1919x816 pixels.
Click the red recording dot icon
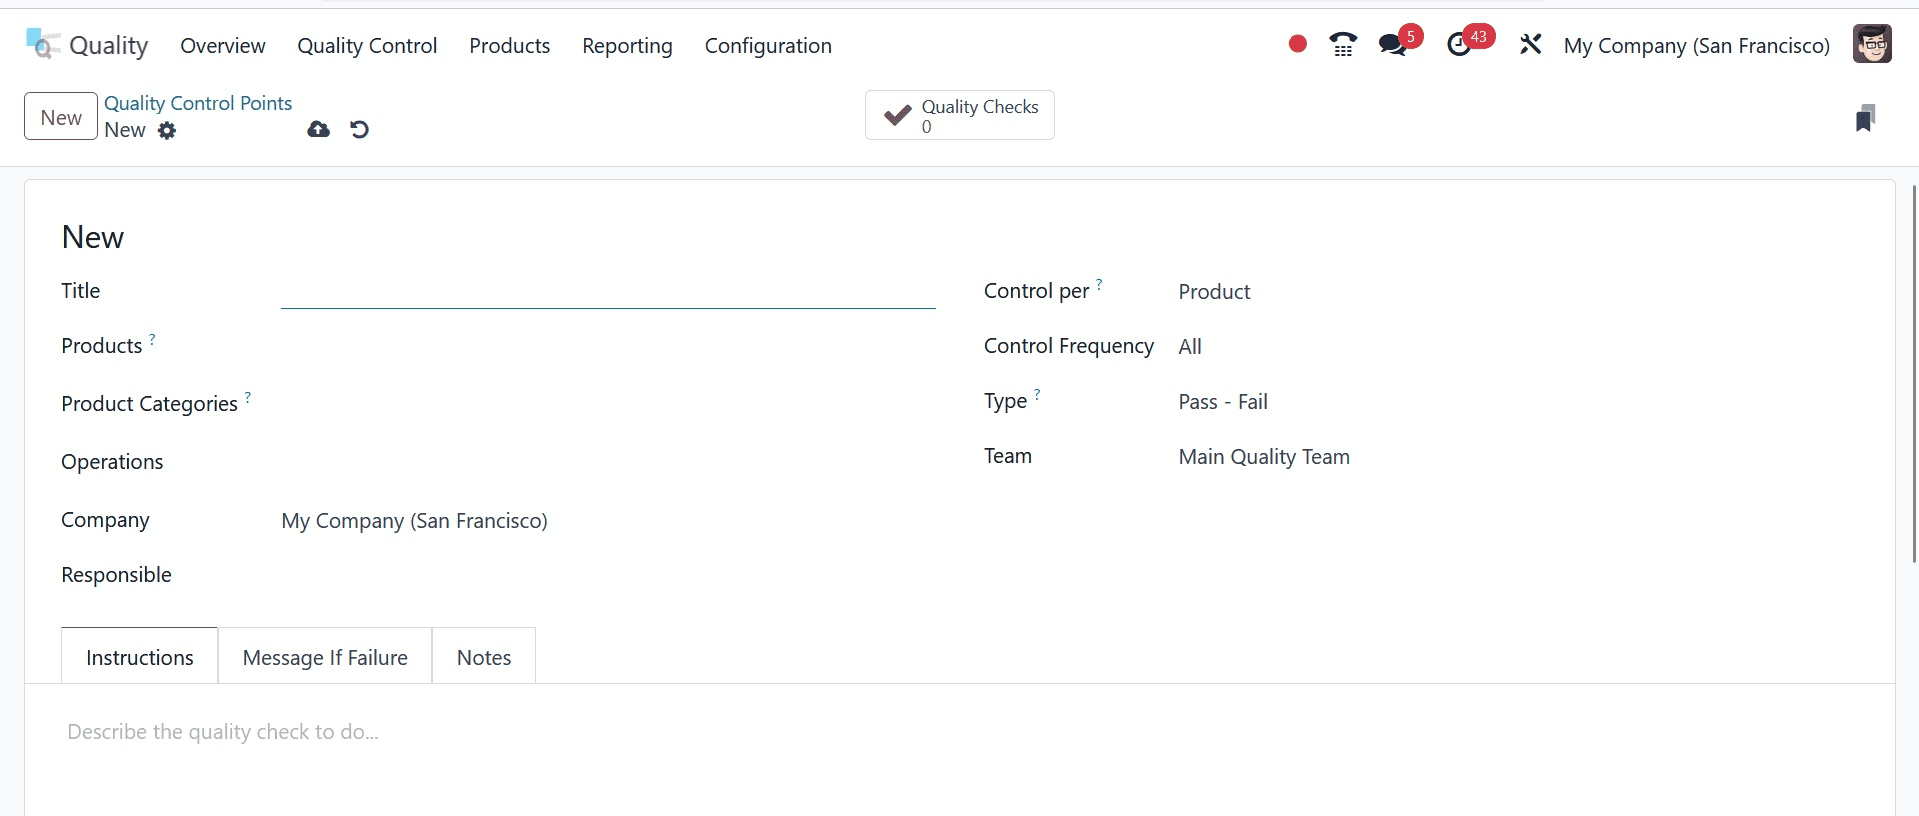tap(1297, 44)
